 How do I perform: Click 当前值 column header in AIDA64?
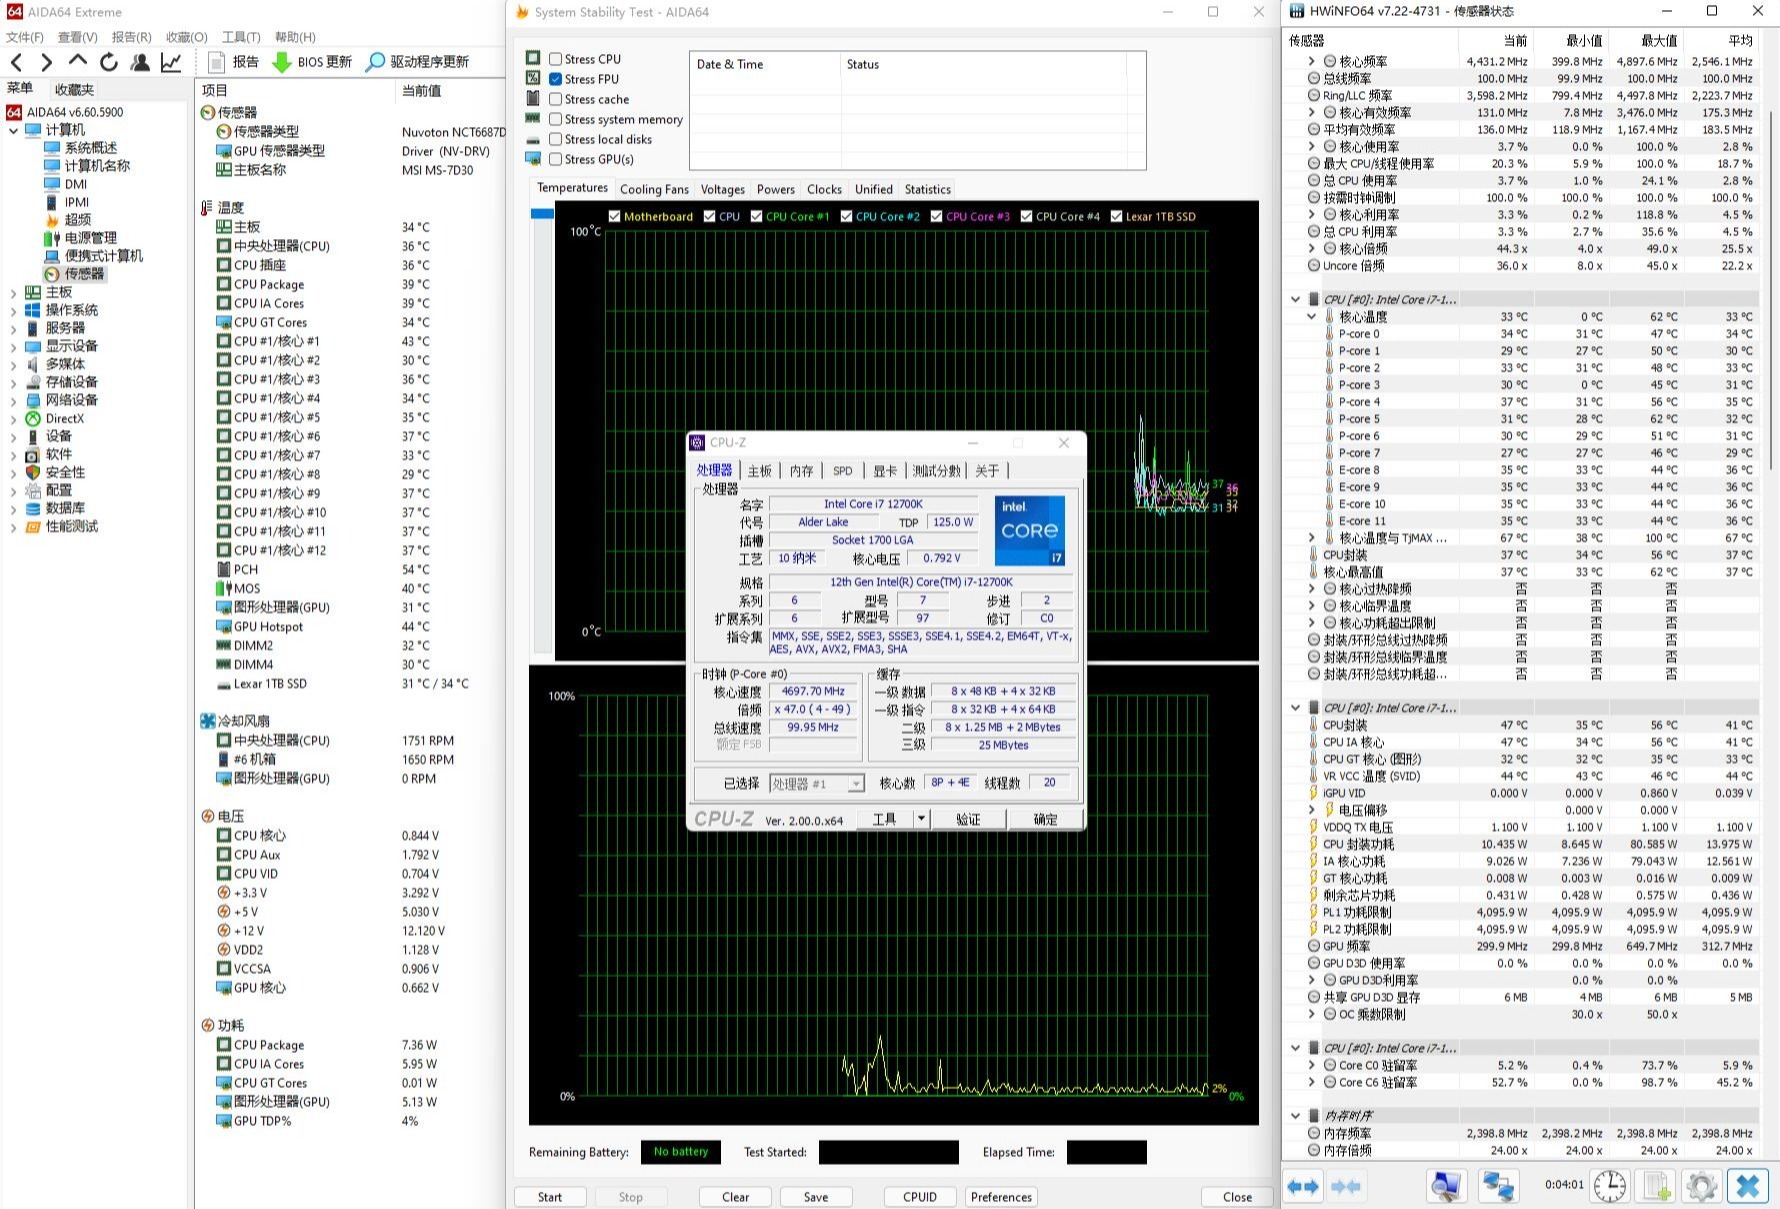pyautogui.click(x=421, y=90)
